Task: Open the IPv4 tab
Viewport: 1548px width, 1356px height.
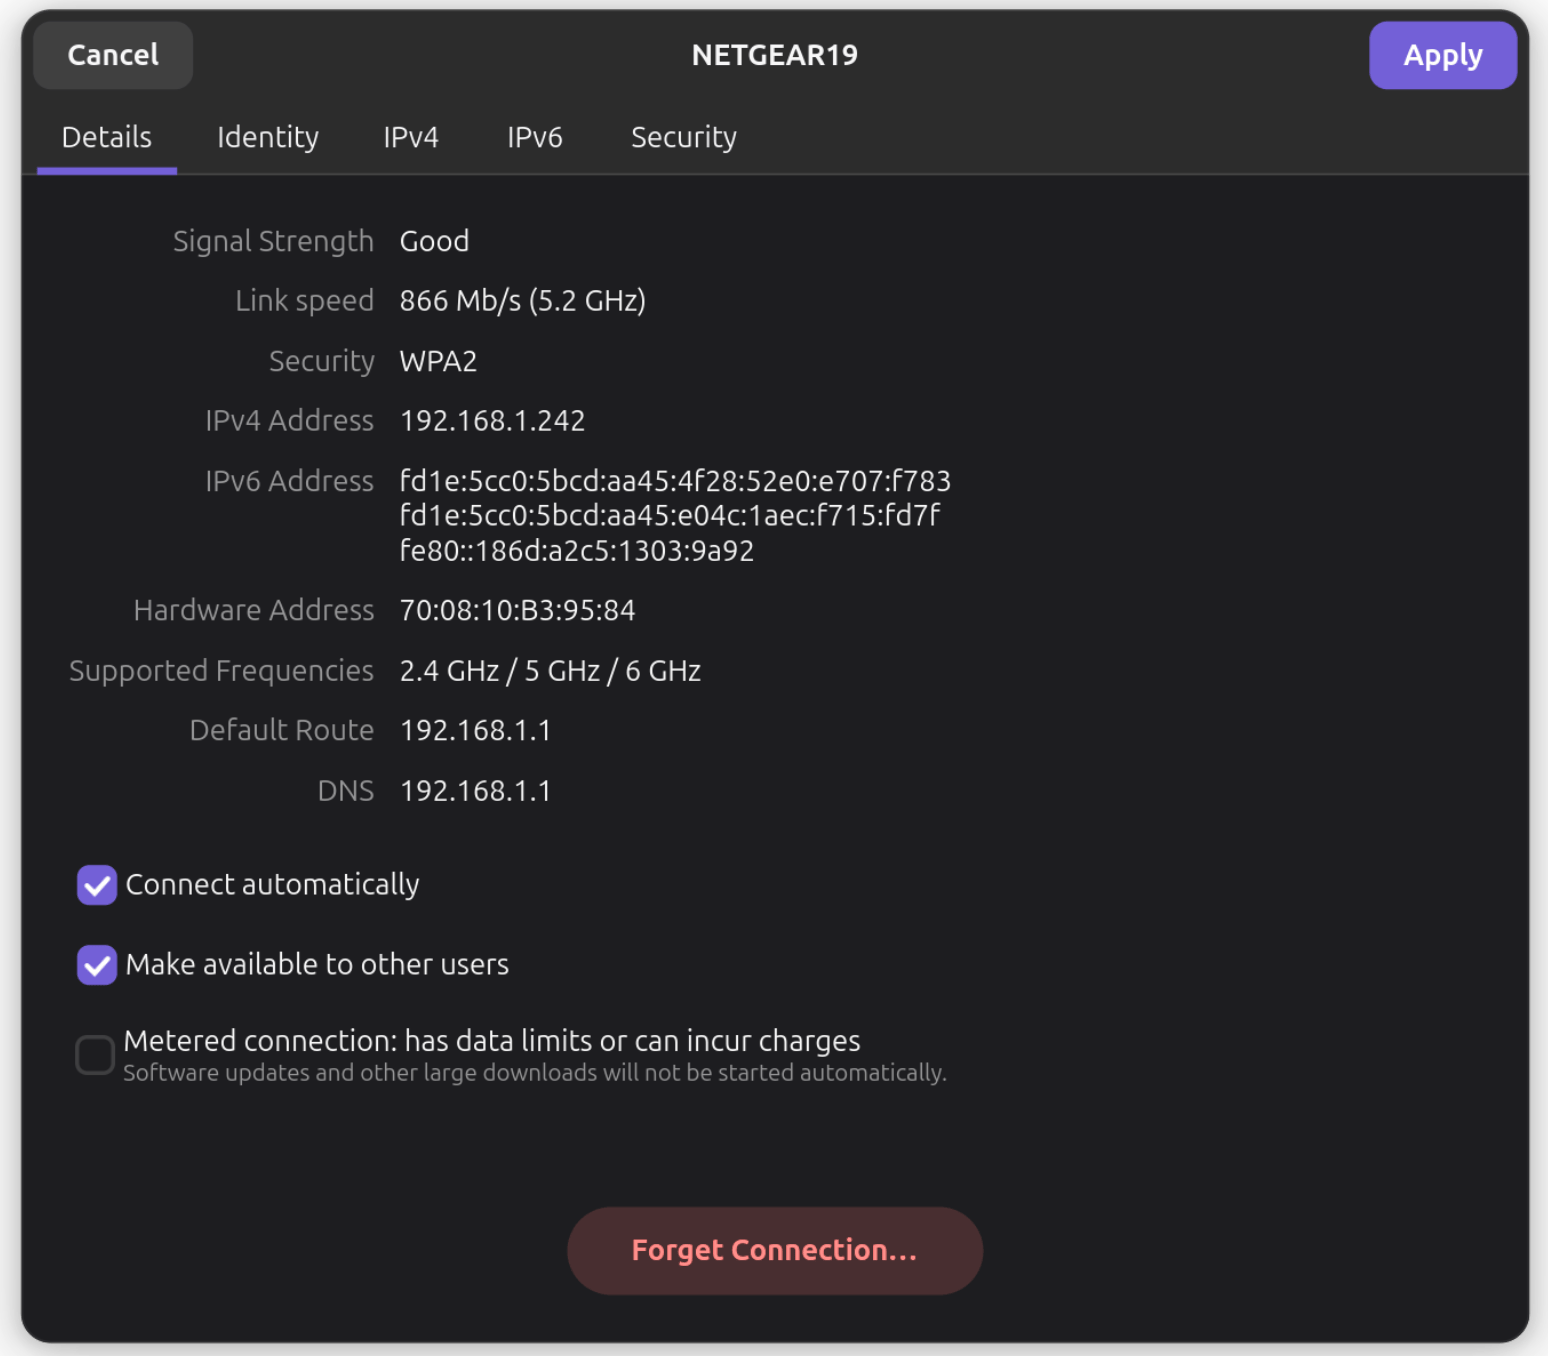Action: (x=410, y=137)
